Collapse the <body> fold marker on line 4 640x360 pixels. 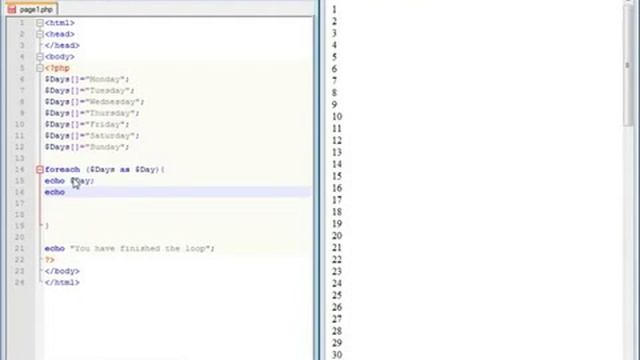40,57
